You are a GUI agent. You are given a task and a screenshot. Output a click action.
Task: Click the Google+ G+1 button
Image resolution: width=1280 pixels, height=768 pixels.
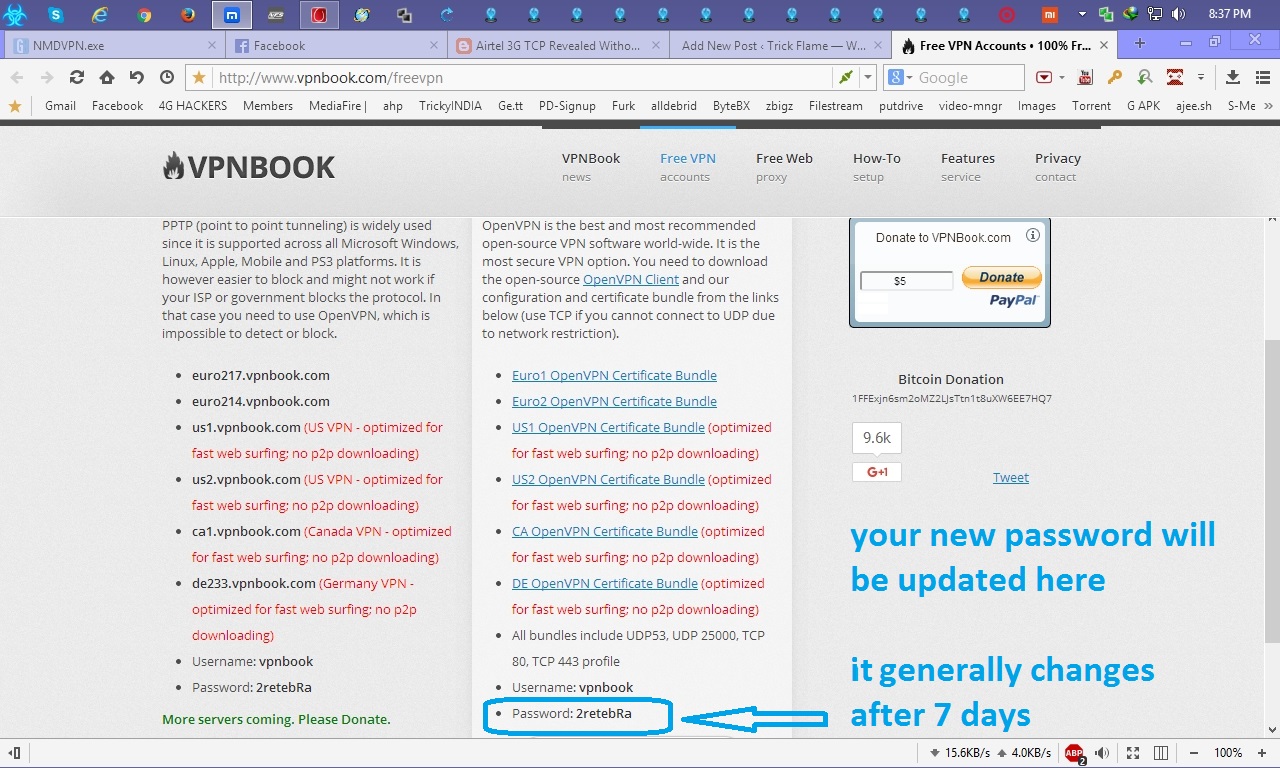click(877, 471)
